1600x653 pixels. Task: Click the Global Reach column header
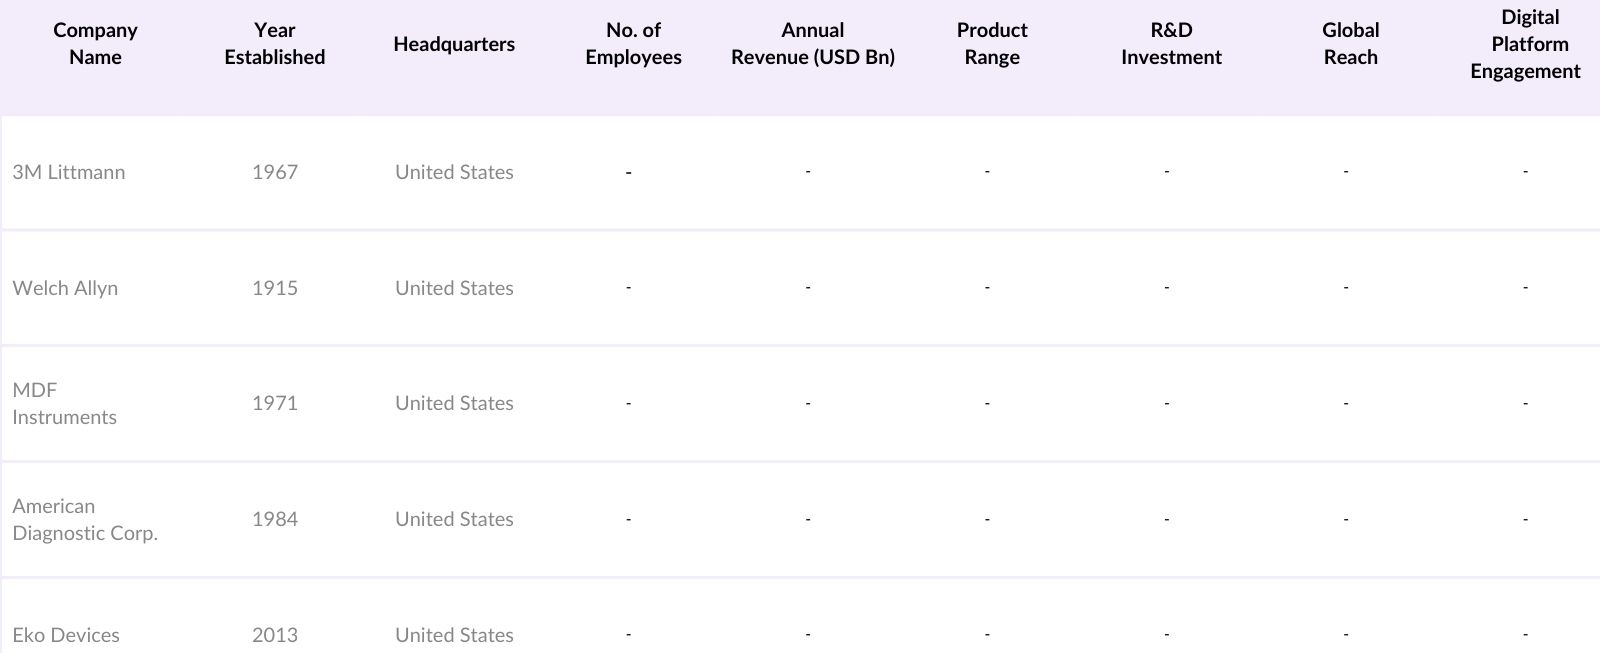[1350, 44]
